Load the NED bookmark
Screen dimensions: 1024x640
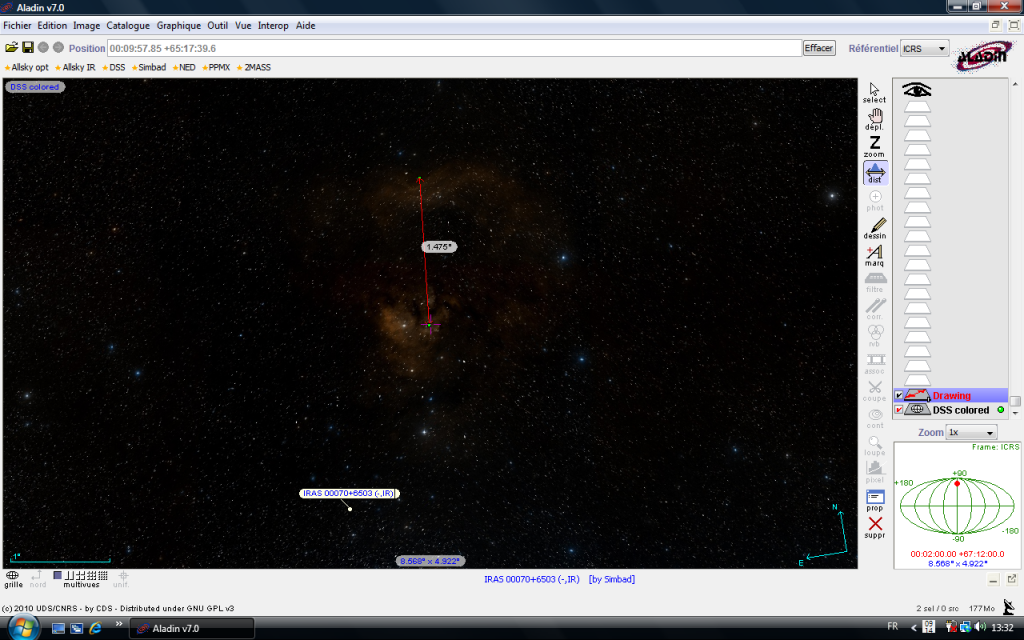click(184, 67)
